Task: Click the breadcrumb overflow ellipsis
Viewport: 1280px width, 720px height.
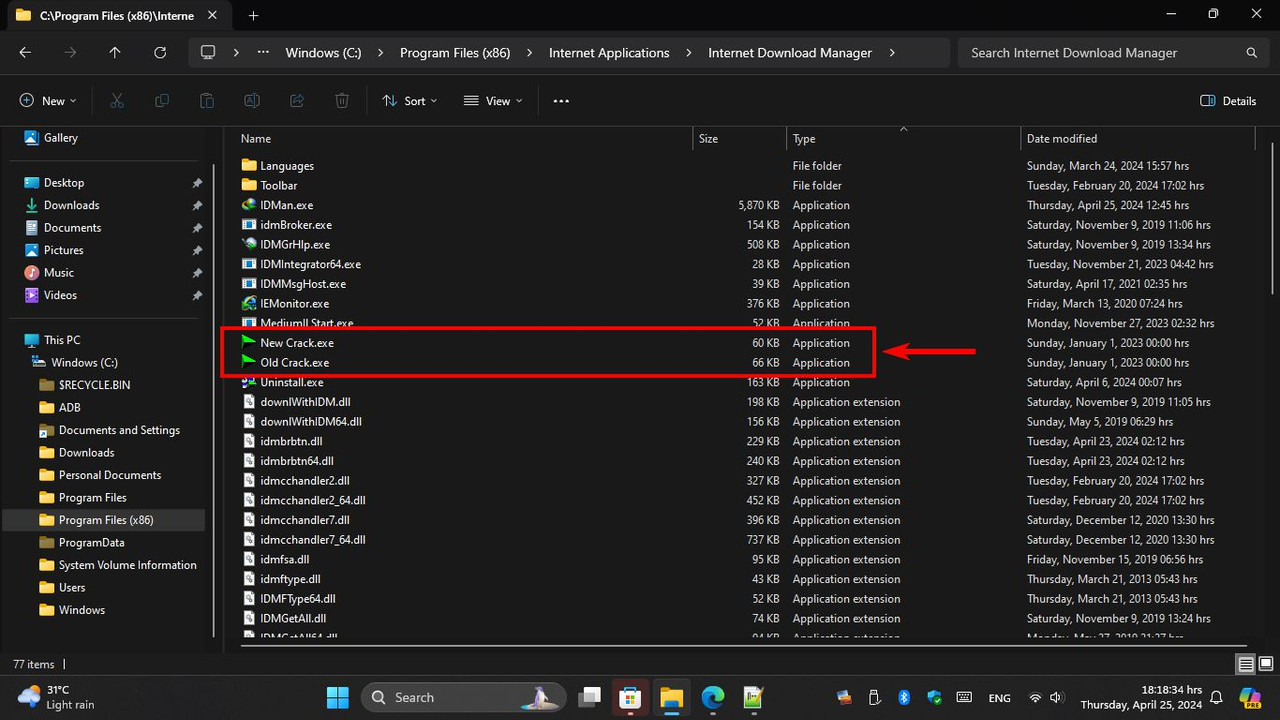Action: pos(263,53)
